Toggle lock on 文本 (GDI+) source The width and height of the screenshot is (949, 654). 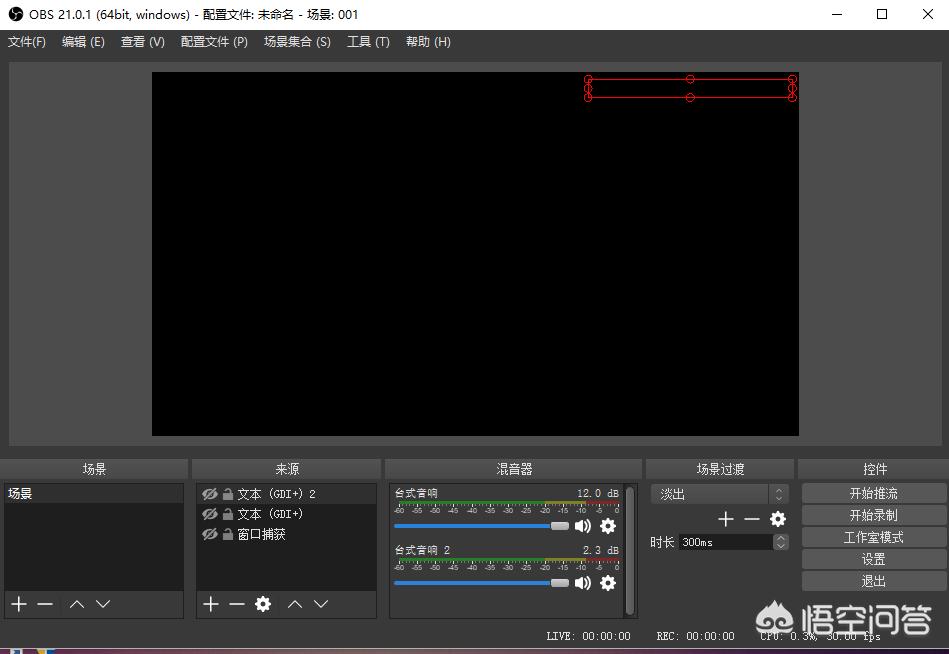coord(228,514)
